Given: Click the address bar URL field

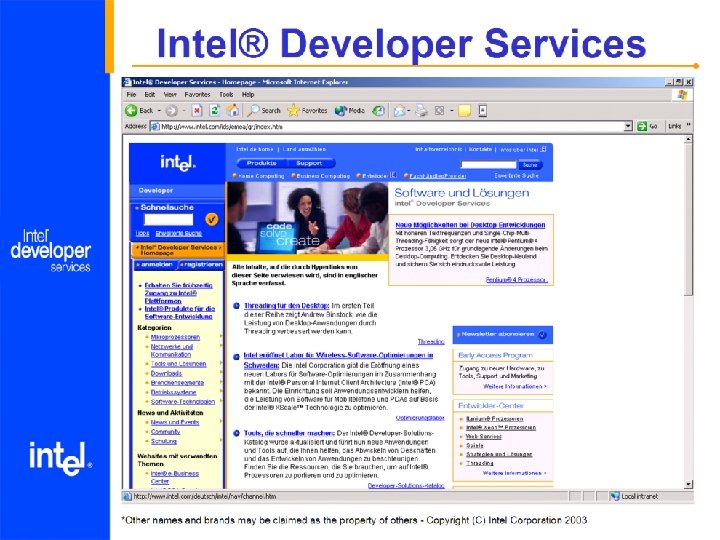Looking at the screenshot, I should 392,126.
